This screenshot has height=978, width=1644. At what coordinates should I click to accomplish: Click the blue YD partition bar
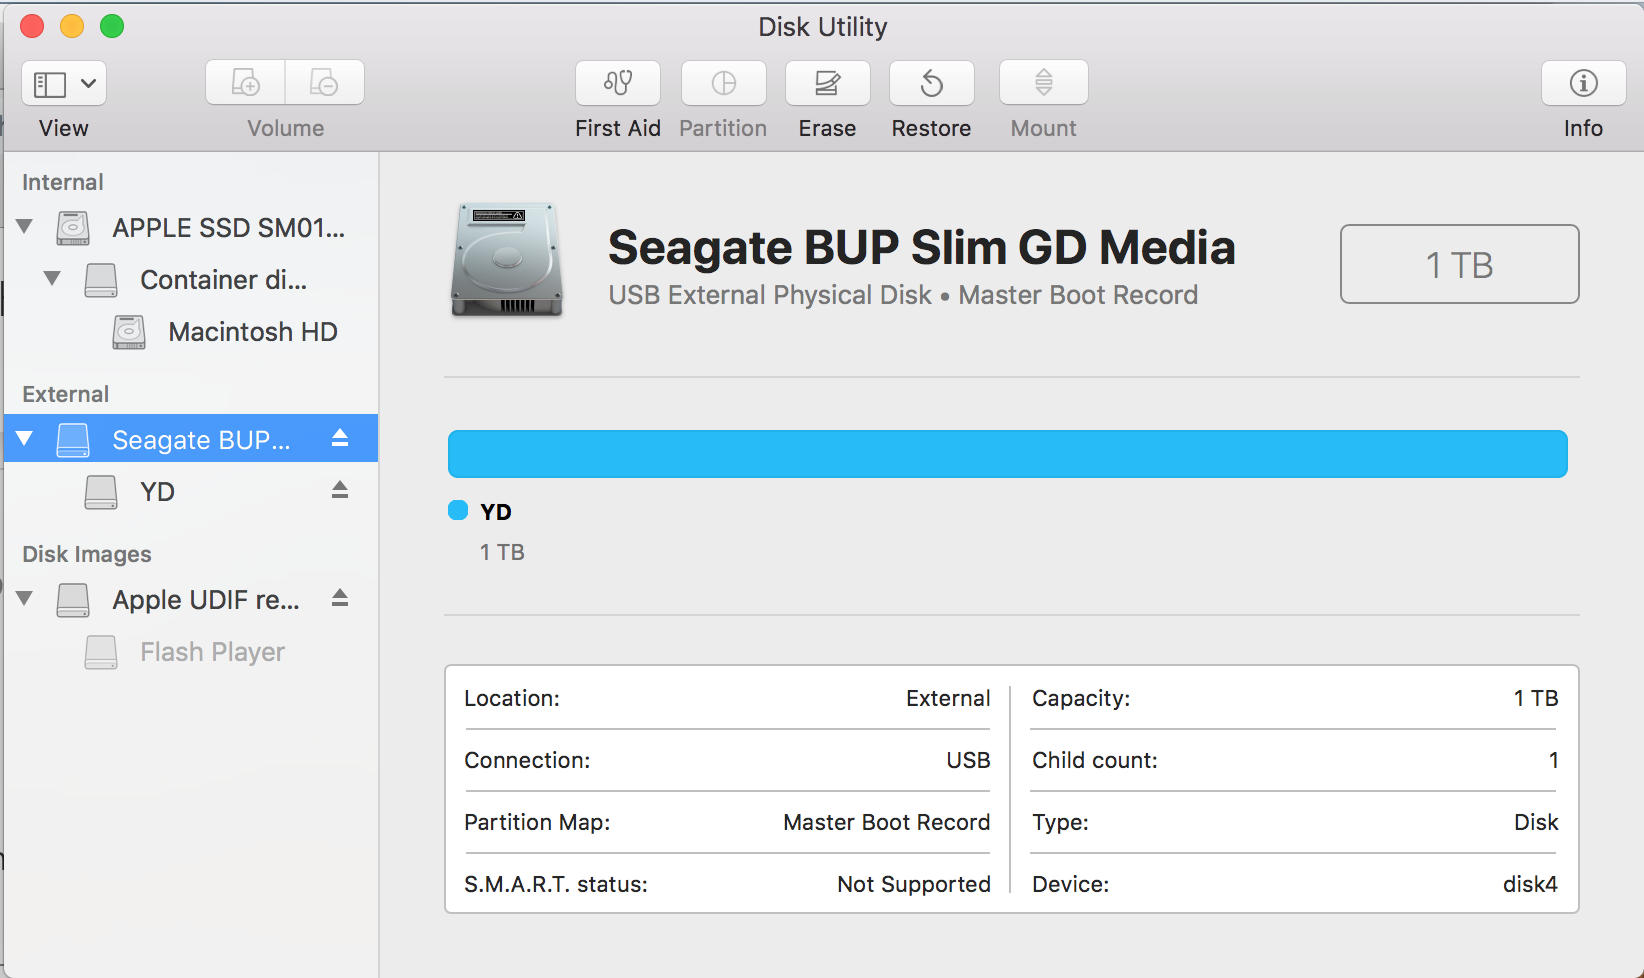point(1007,454)
